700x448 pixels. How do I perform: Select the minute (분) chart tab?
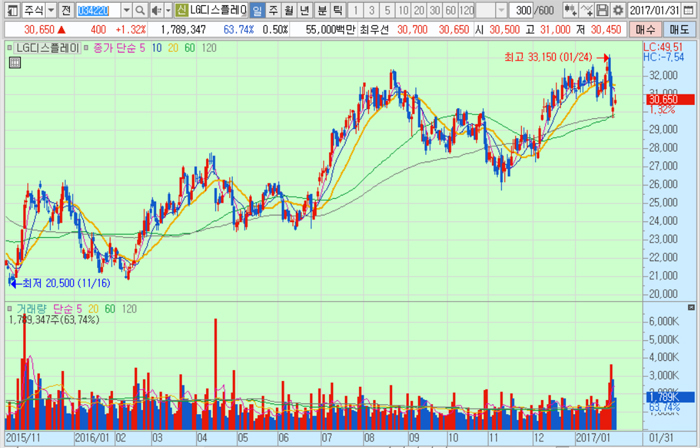(x=322, y=10)
